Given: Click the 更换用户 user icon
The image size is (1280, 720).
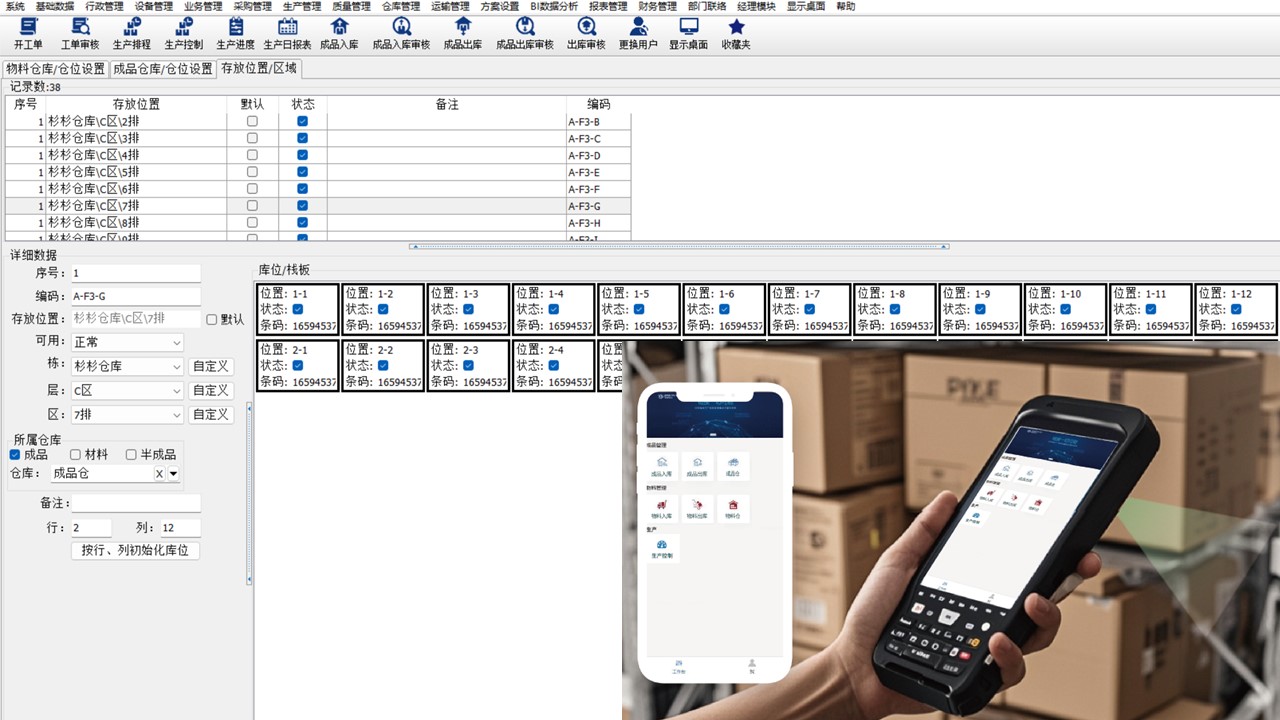Looking at the screenshot, I should pos(638,32).
